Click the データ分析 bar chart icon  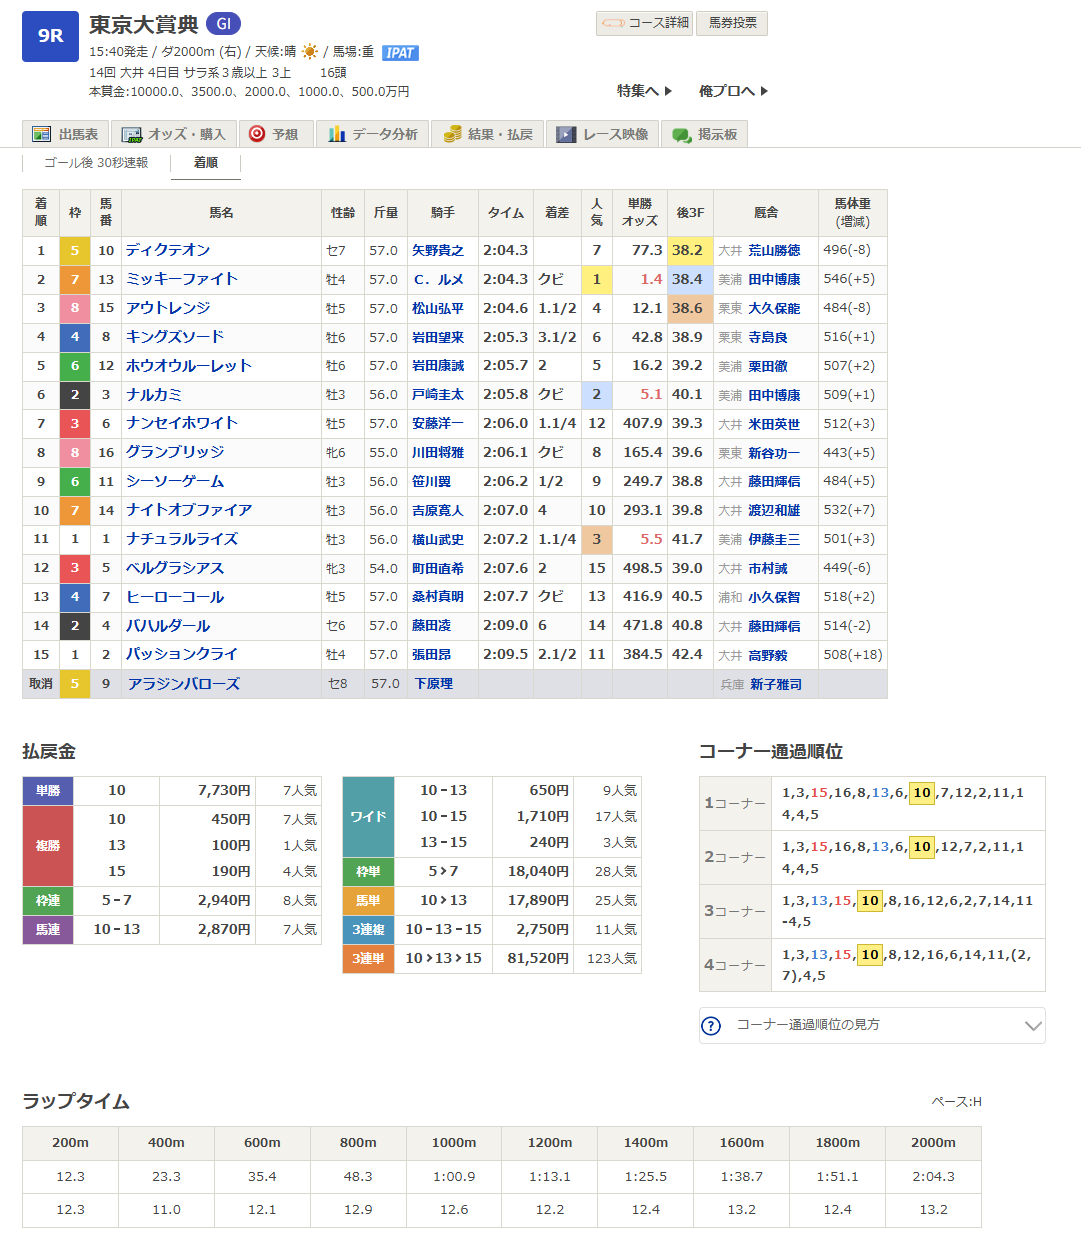click(x=337, y=134)
